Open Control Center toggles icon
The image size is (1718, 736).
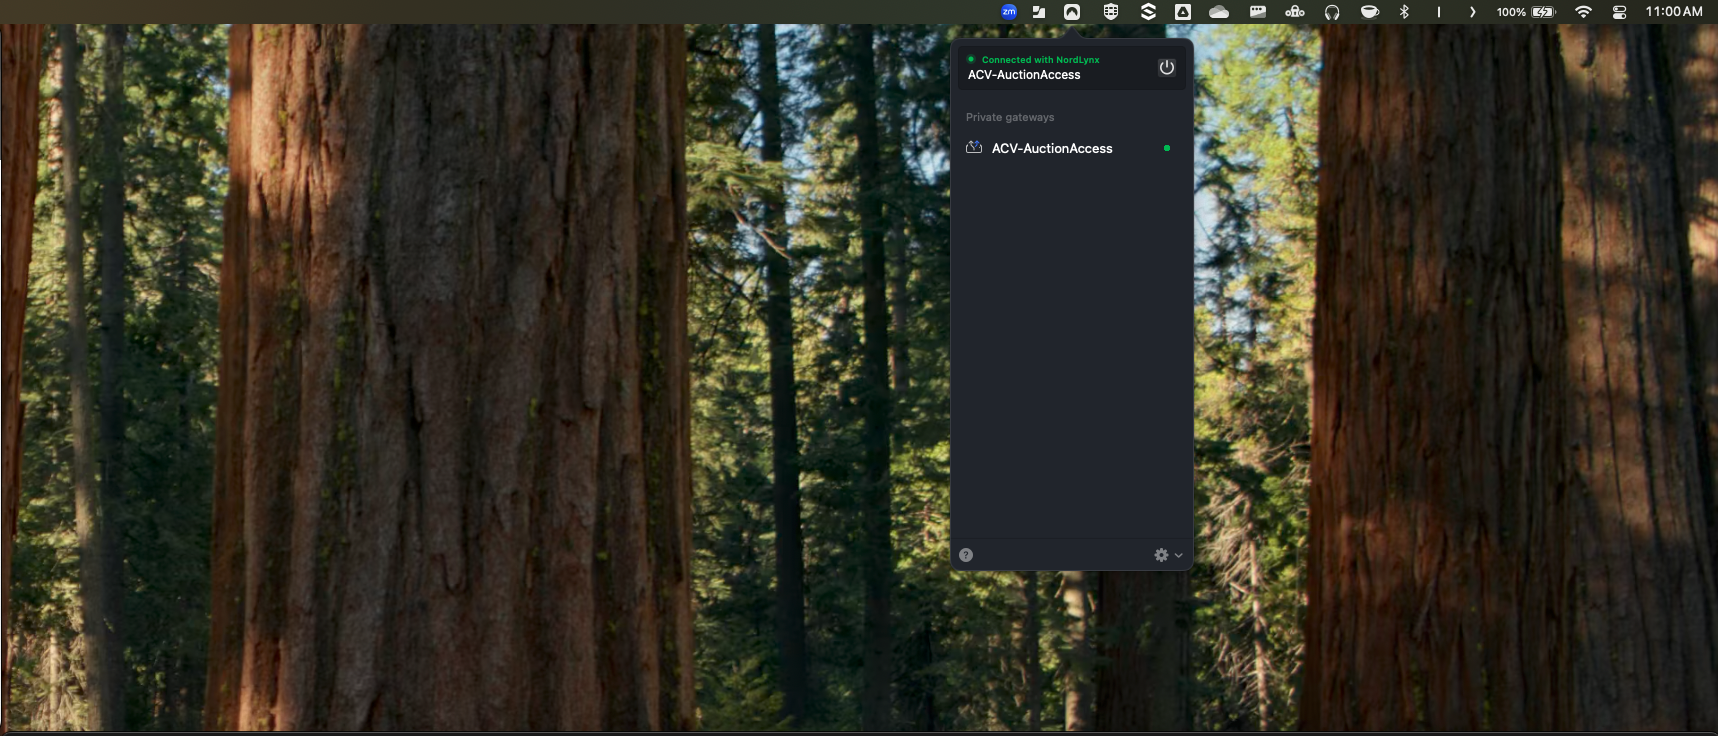1620,12
